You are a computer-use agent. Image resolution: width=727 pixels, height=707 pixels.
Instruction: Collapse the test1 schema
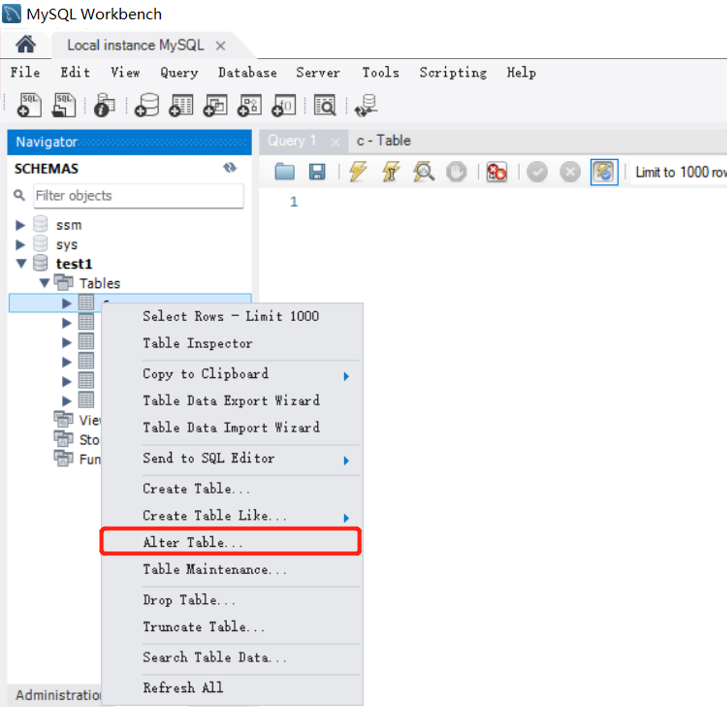pos(21,263)
